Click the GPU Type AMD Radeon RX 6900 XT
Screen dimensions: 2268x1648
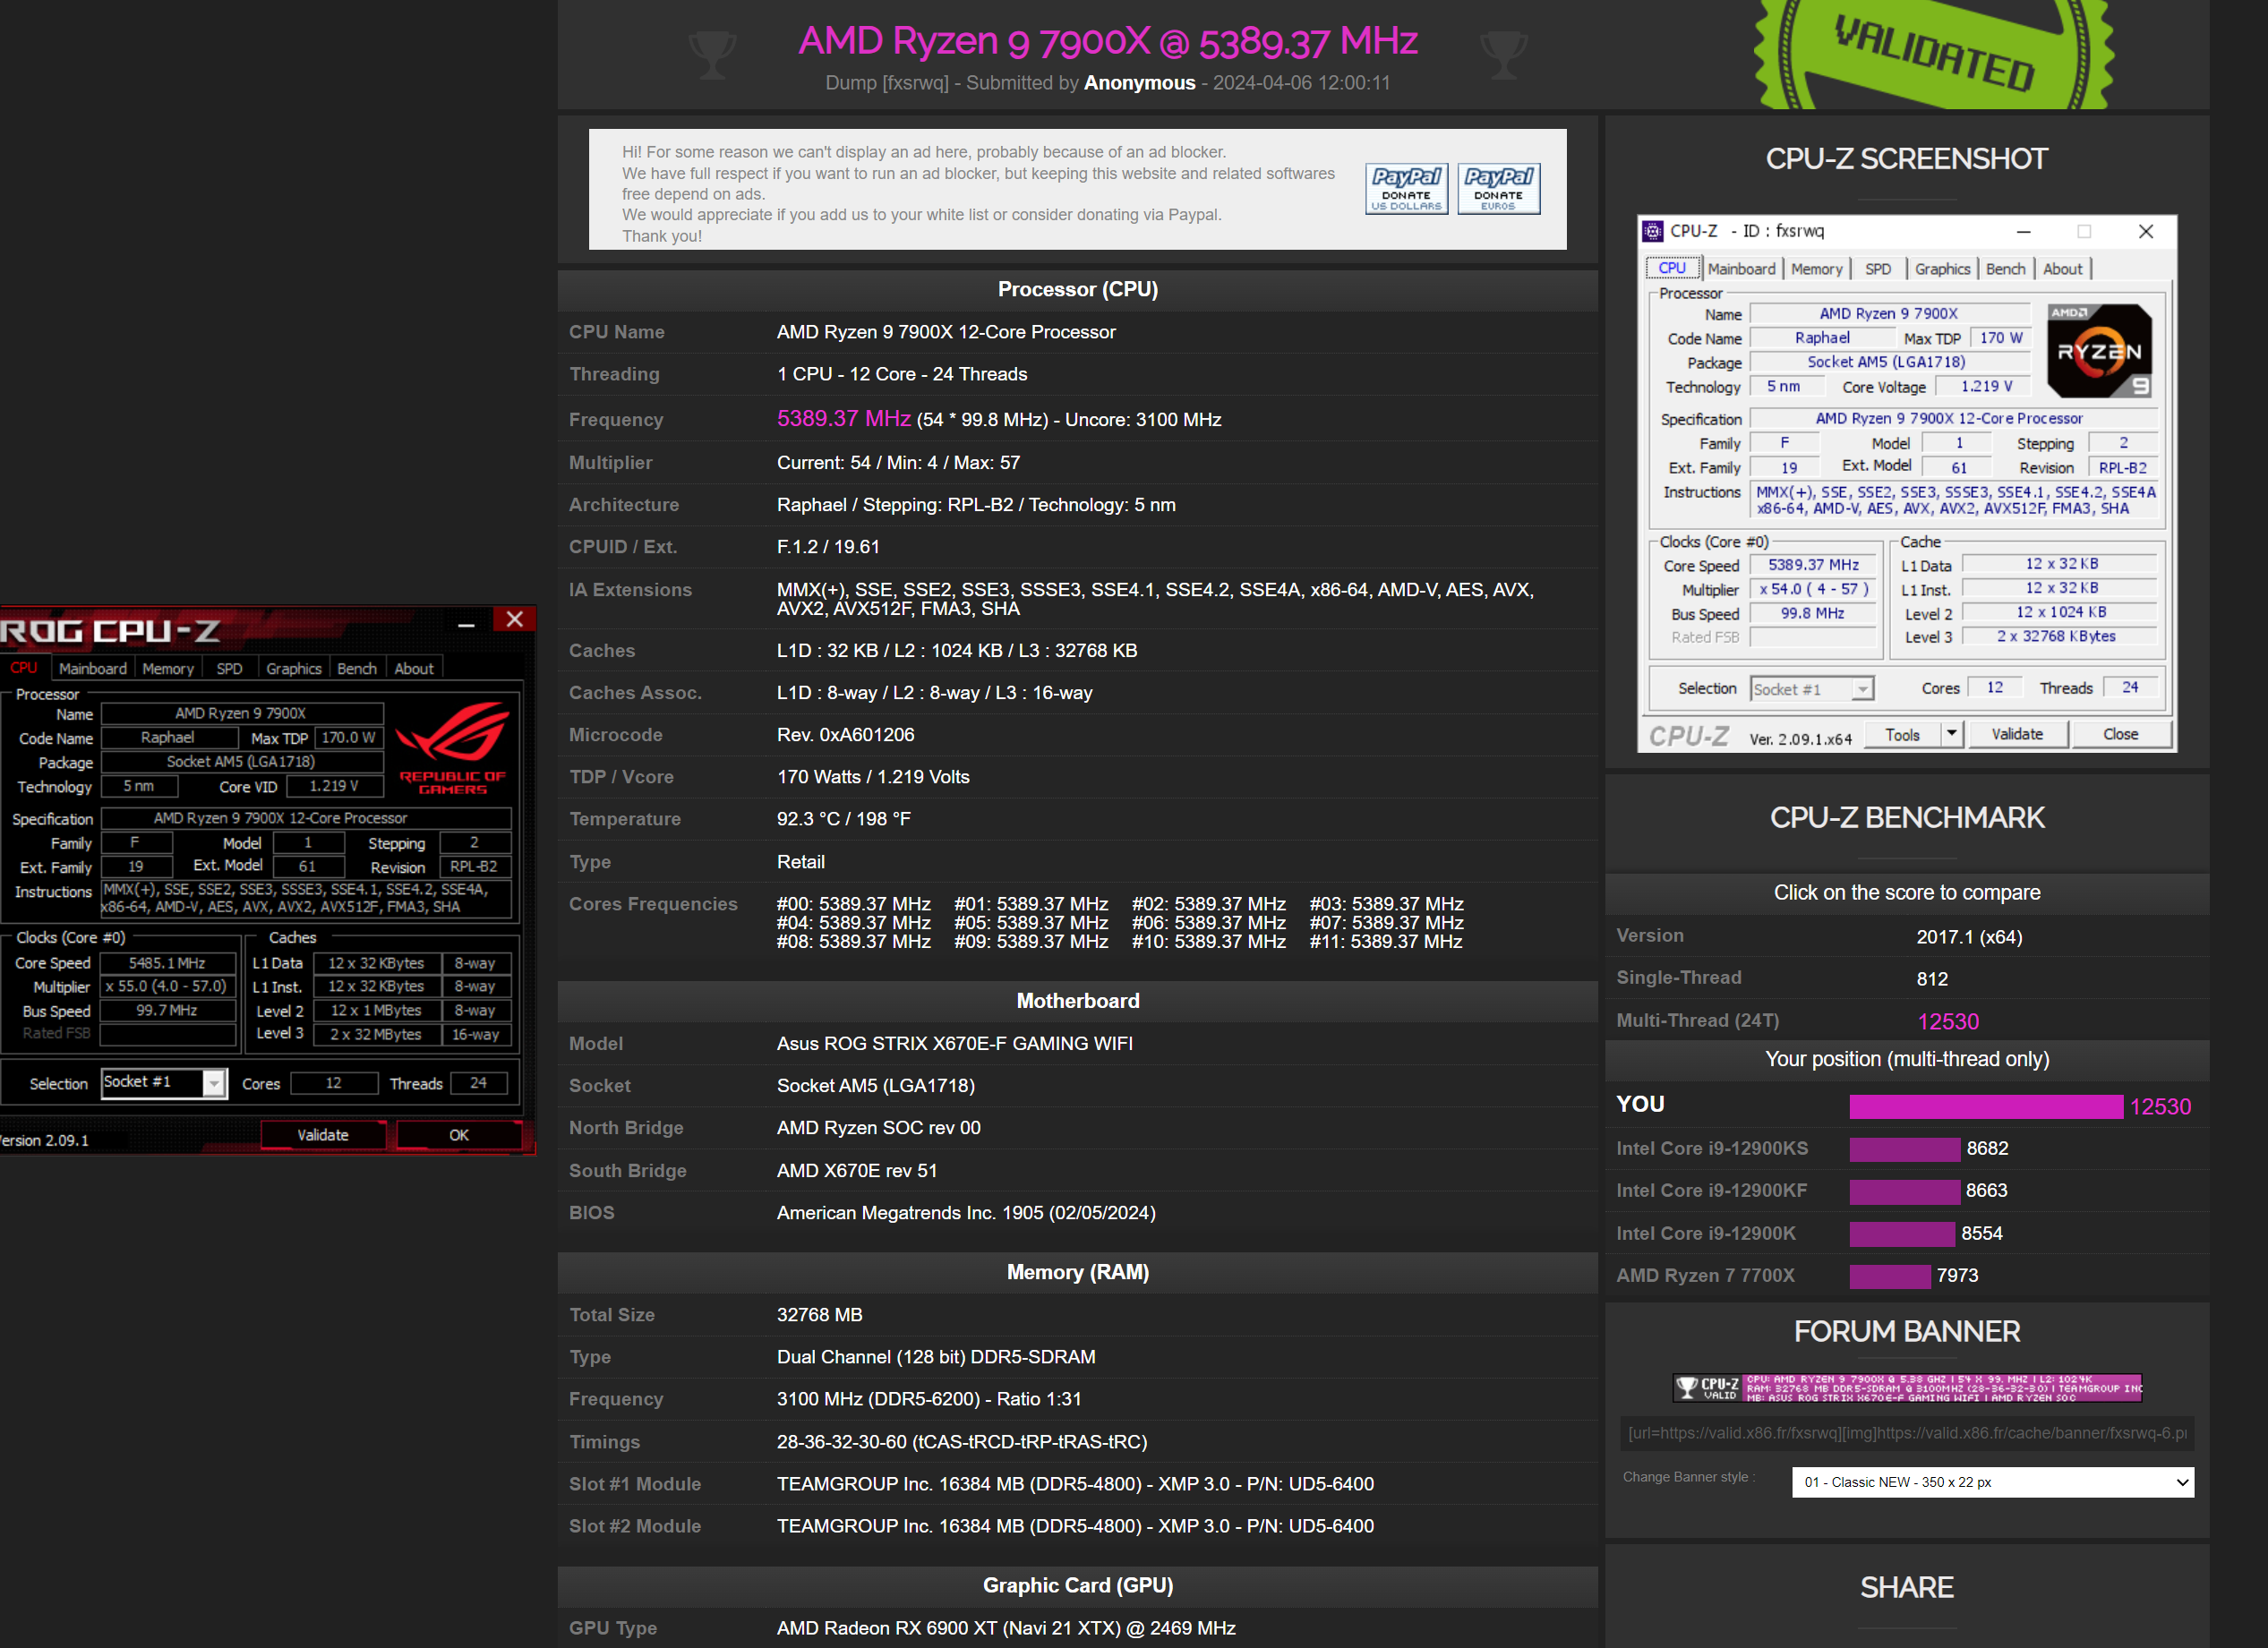coord(1006,1628)
